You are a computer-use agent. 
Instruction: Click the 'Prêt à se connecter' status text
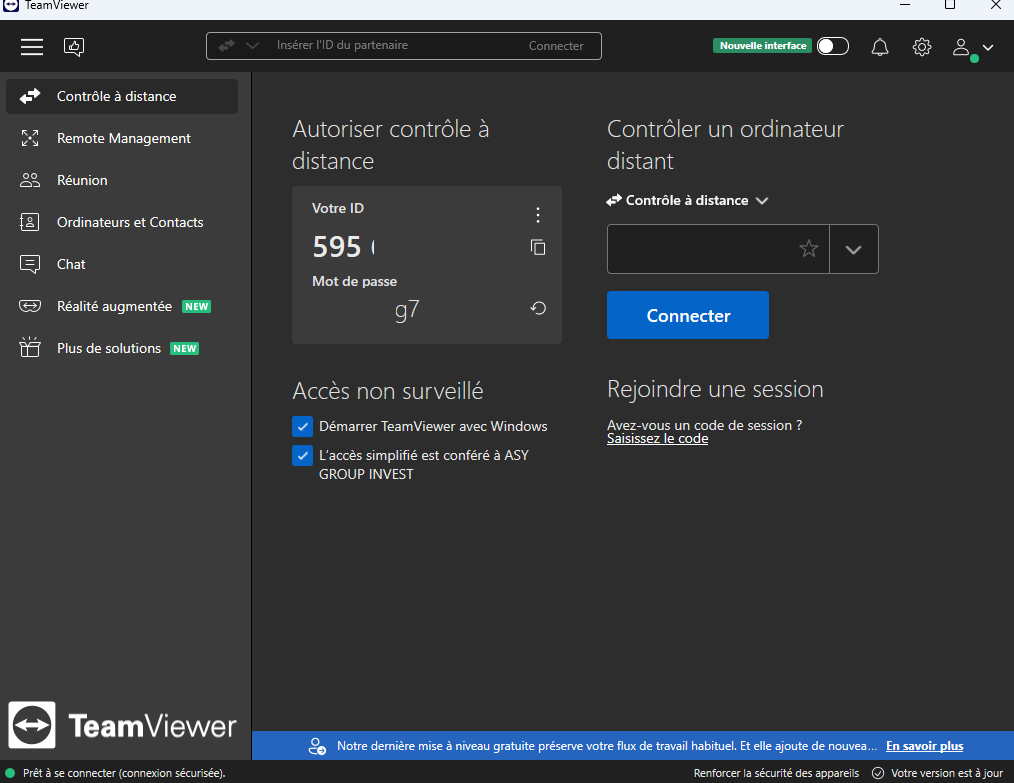(x=124, y=773)
